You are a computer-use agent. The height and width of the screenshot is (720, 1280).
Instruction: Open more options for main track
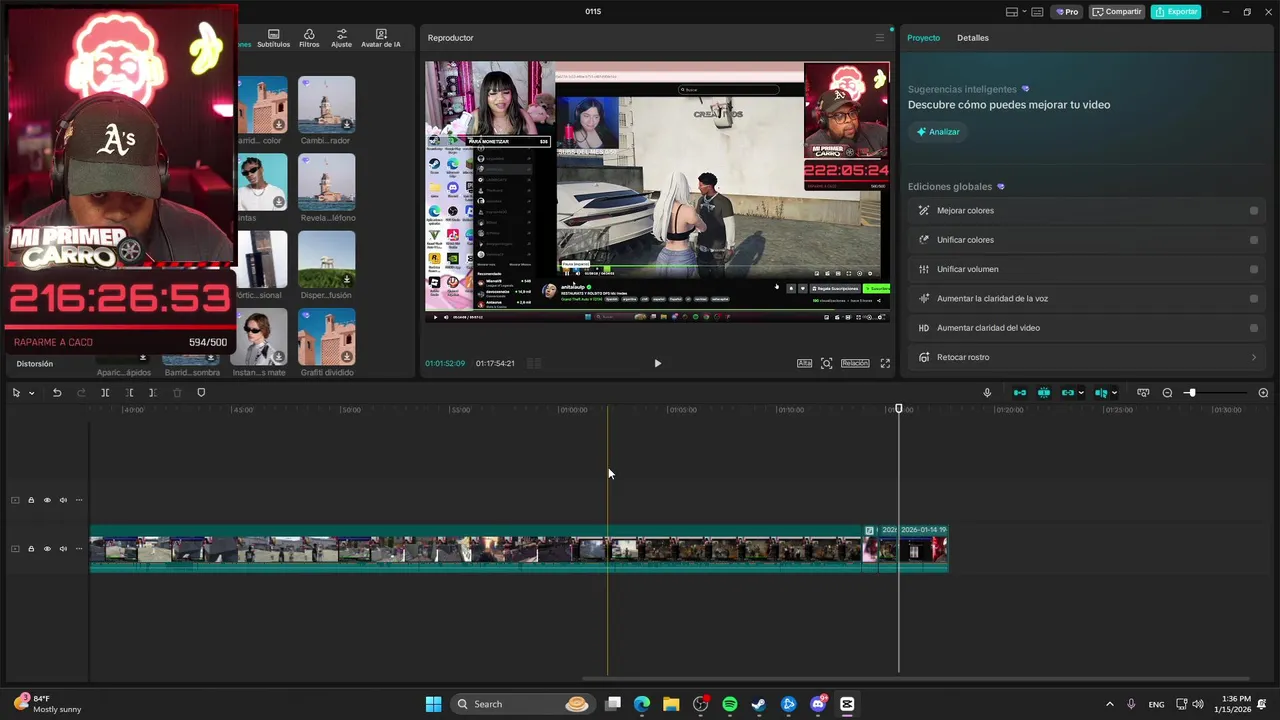point(79,549)
